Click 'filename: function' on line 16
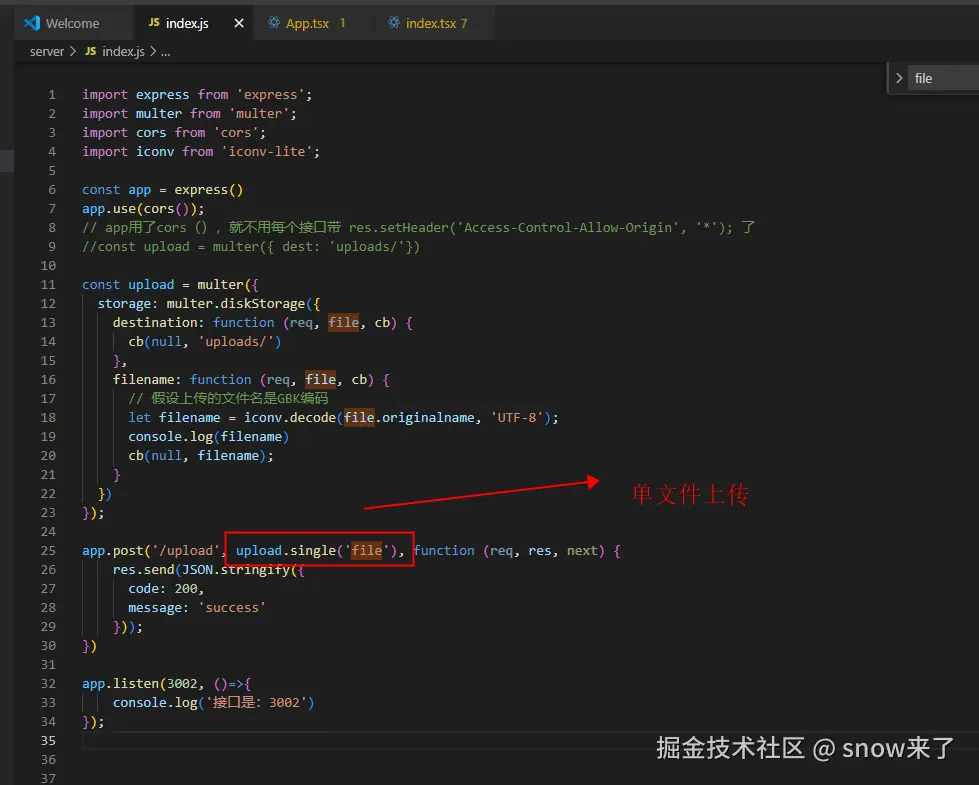This screenshot has width=979, height=785. pyautogui.click(x=182, y=379)
